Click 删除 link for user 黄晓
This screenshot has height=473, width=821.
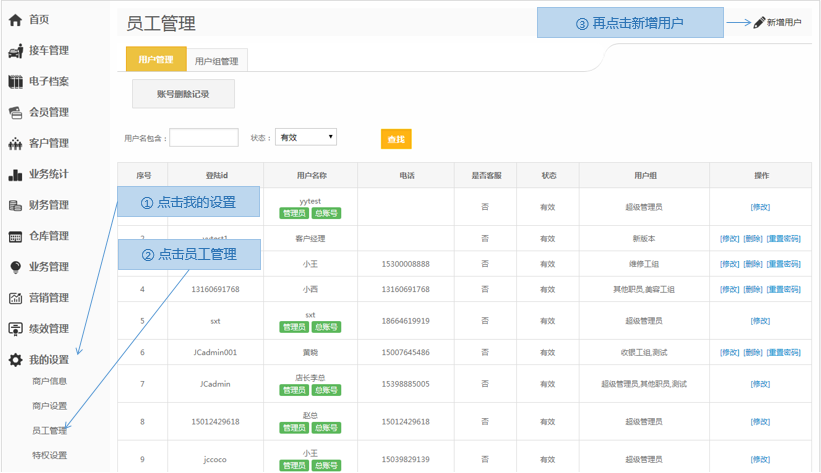(753, 353)
